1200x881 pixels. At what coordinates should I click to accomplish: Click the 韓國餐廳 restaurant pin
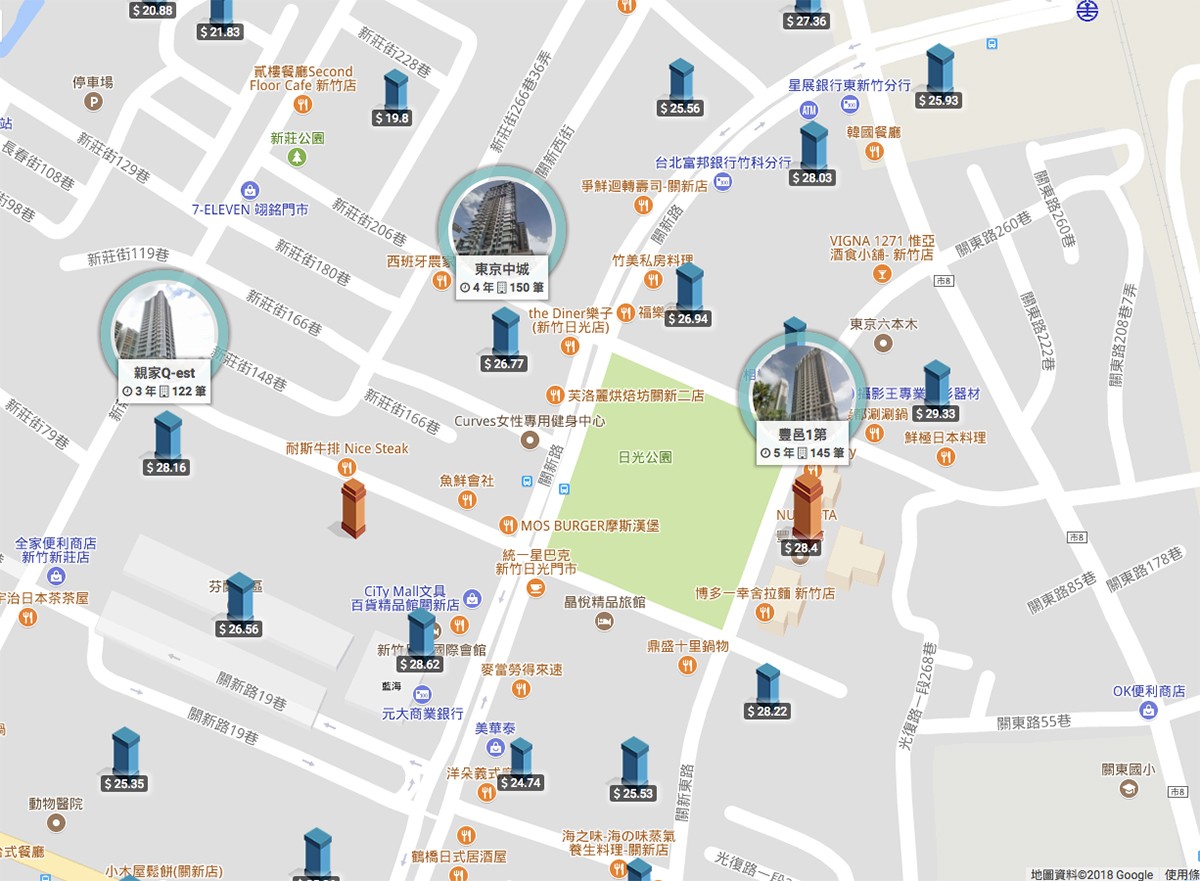tap(874, 152)
